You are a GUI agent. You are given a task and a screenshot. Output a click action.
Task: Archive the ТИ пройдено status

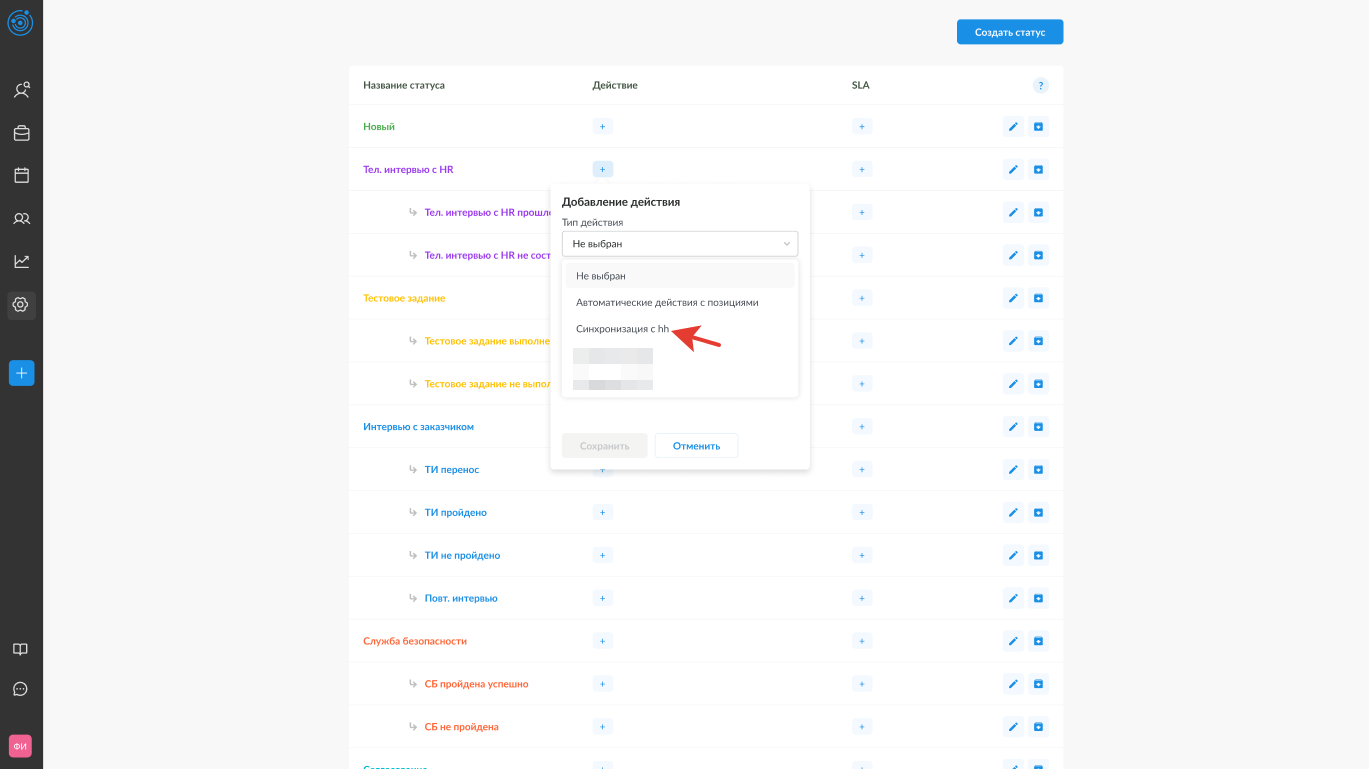click(x=1039, y=513)
